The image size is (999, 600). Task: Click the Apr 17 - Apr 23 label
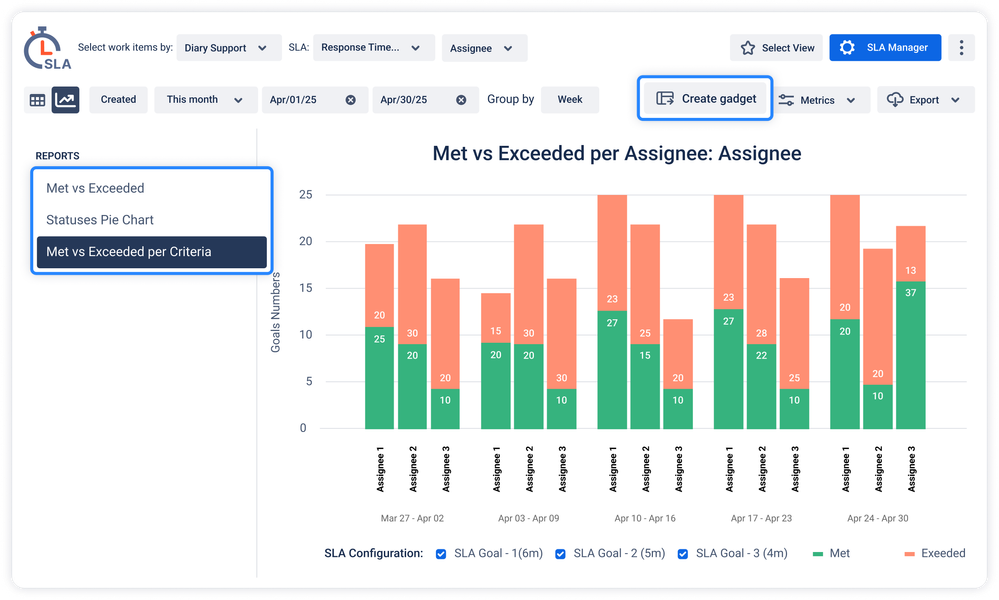[x=761, y=518]
